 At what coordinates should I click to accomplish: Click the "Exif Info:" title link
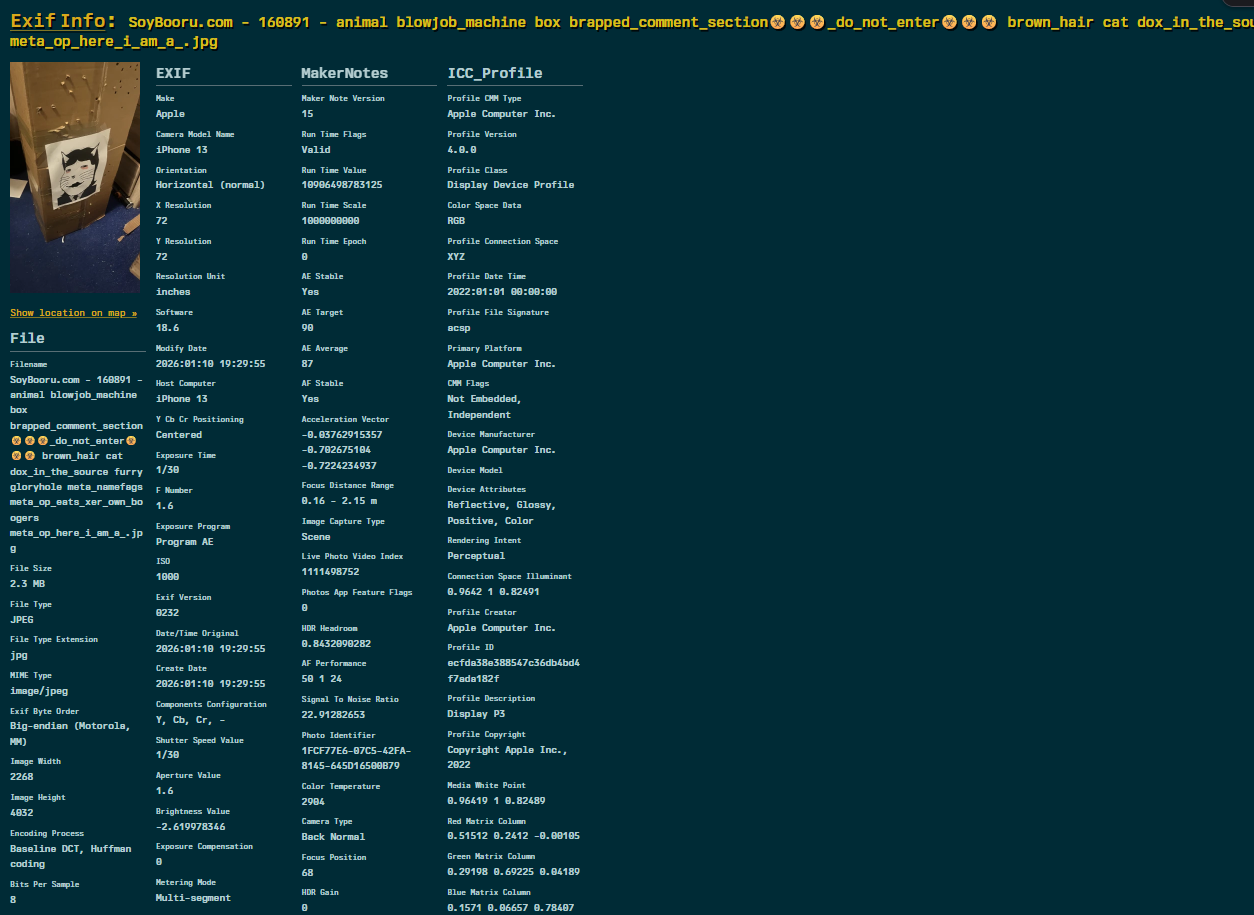64,21
